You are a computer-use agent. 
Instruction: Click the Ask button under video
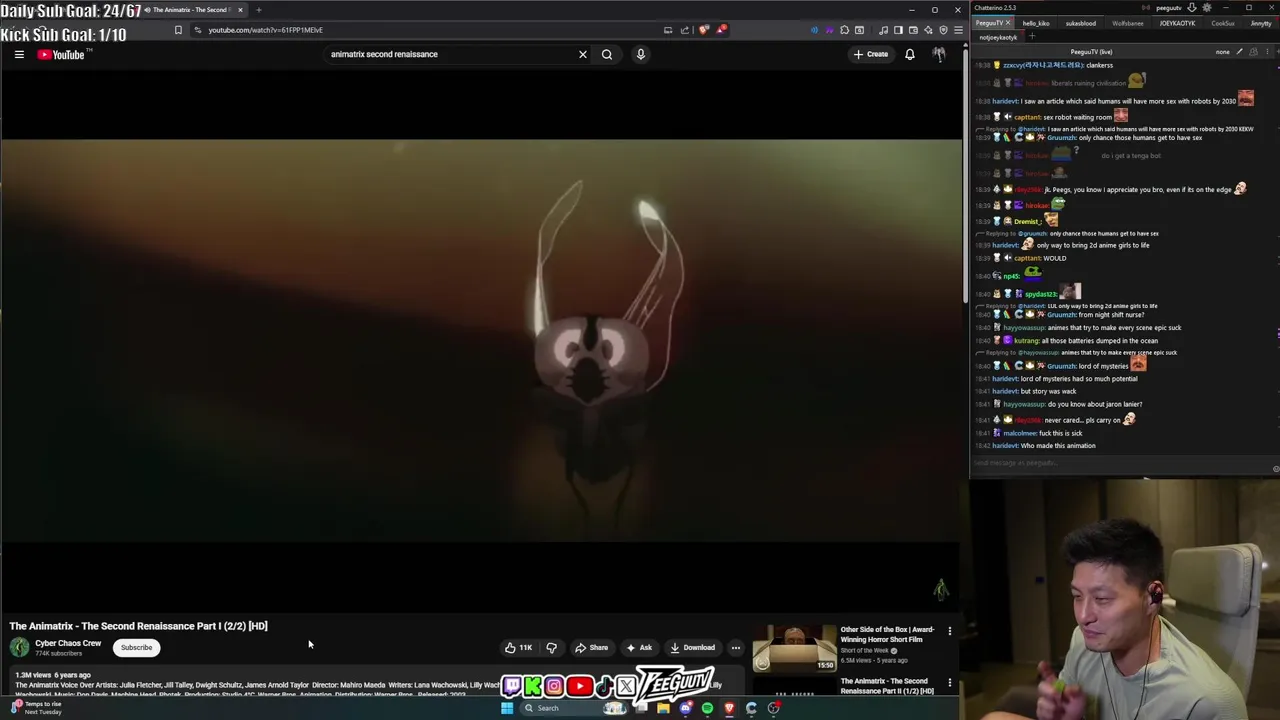[x=639, y=647]
